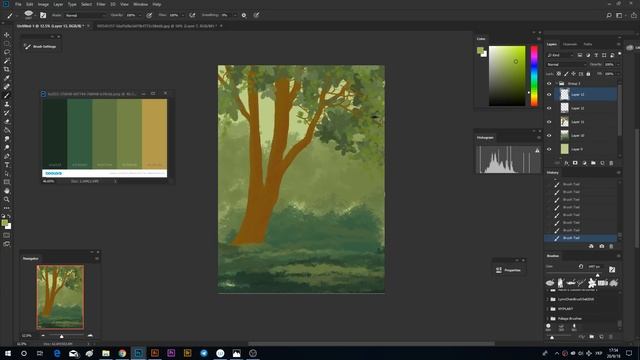The height and width of the screenshot is (360, 640).
Task: Click the Navigator preview thumbnail
Action: tap(60, 297)
